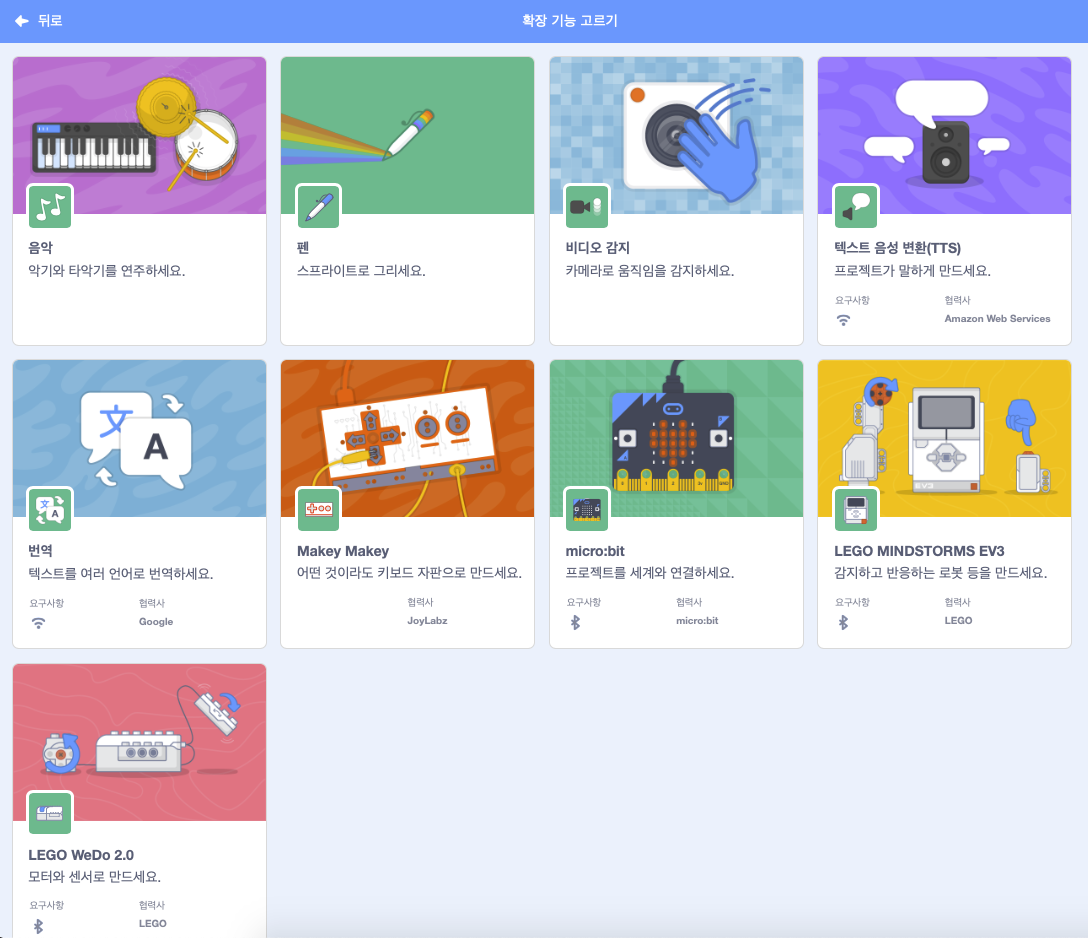Open the 펜 rainbow pen thumbnail
Screen dimensions: 1088x938
click(407, 136)
